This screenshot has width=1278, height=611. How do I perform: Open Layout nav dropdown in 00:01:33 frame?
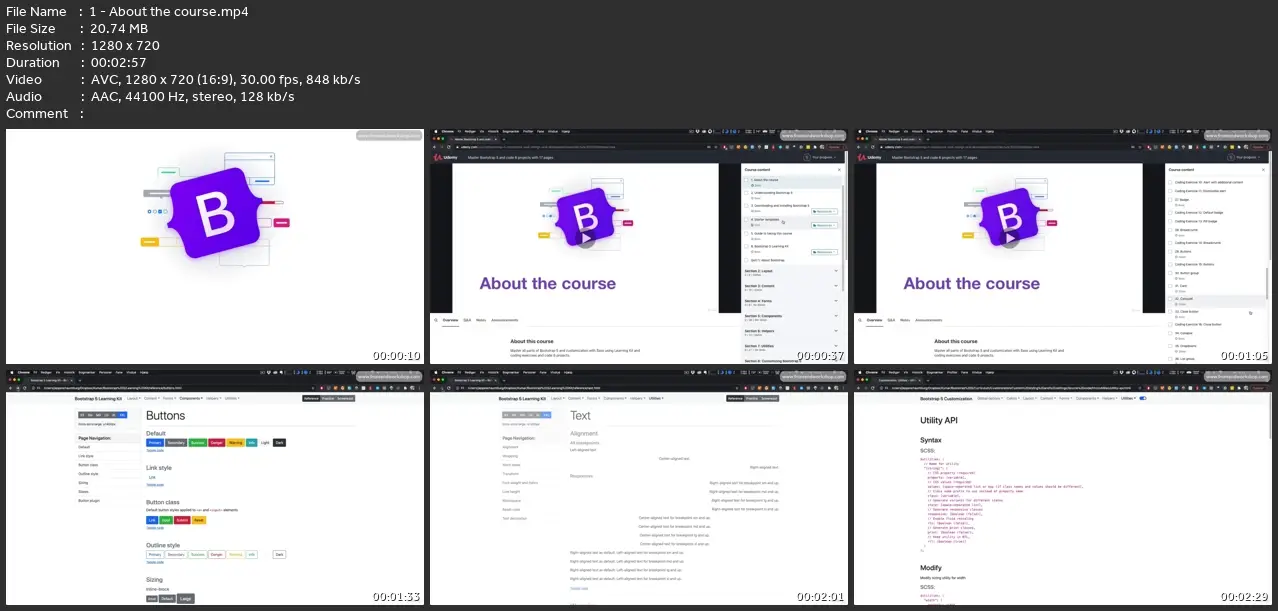click(134, 398)
